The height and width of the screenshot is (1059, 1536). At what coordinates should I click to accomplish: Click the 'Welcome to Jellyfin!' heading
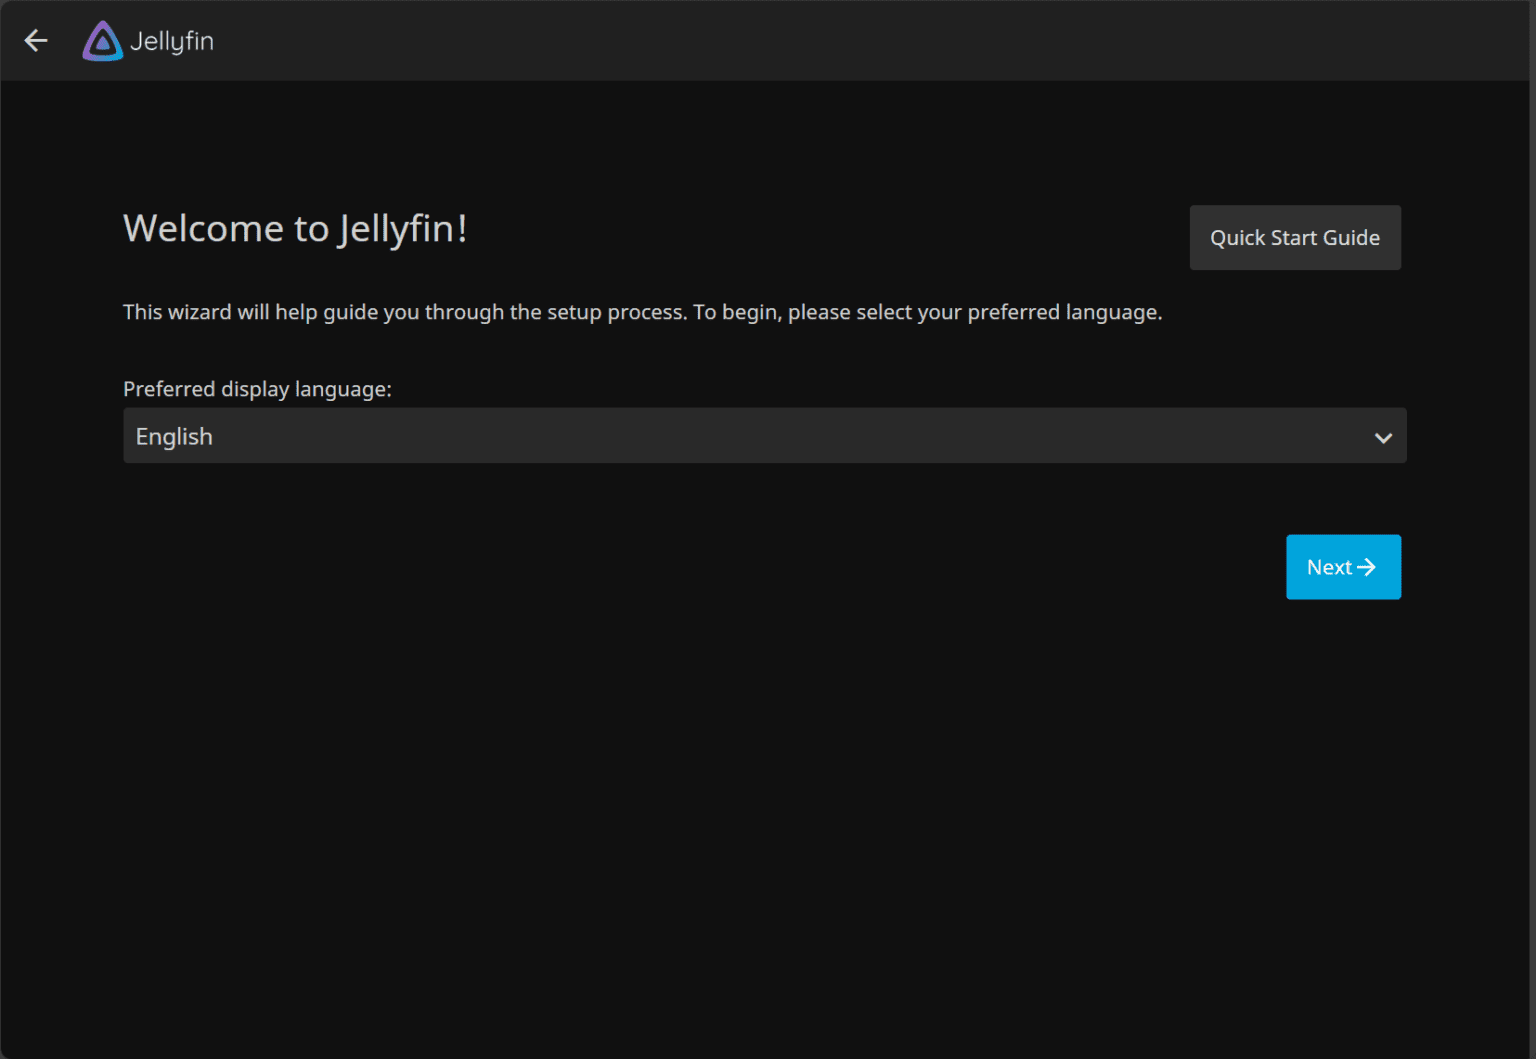pos(295,228)
